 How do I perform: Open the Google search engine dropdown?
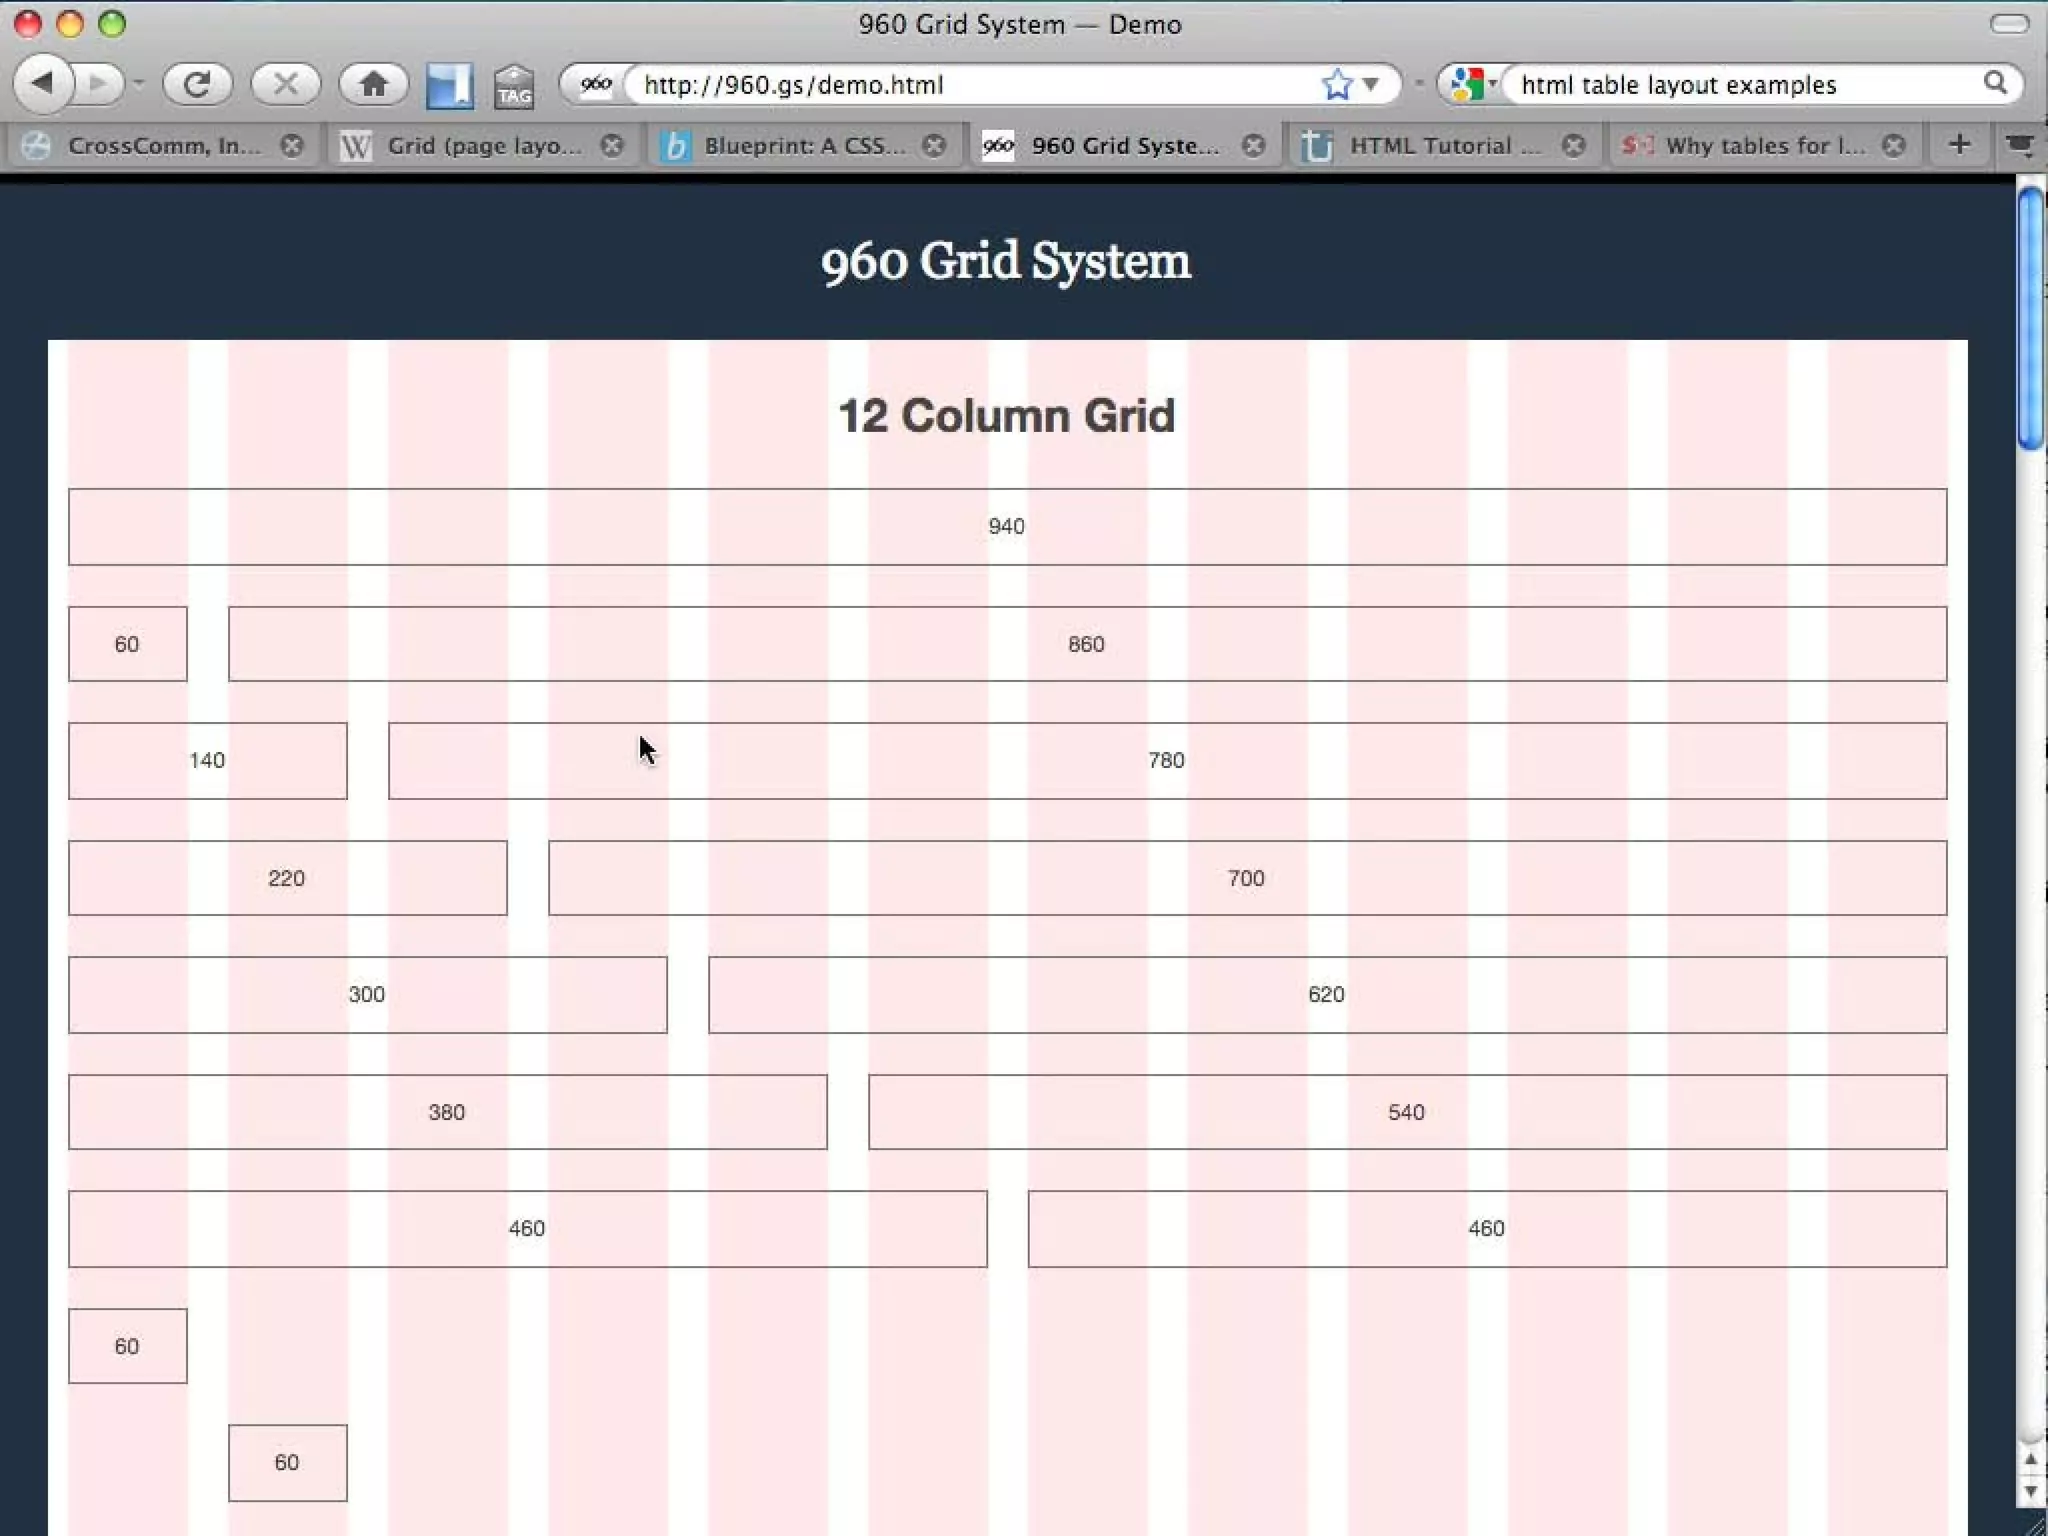(1473, 85)
